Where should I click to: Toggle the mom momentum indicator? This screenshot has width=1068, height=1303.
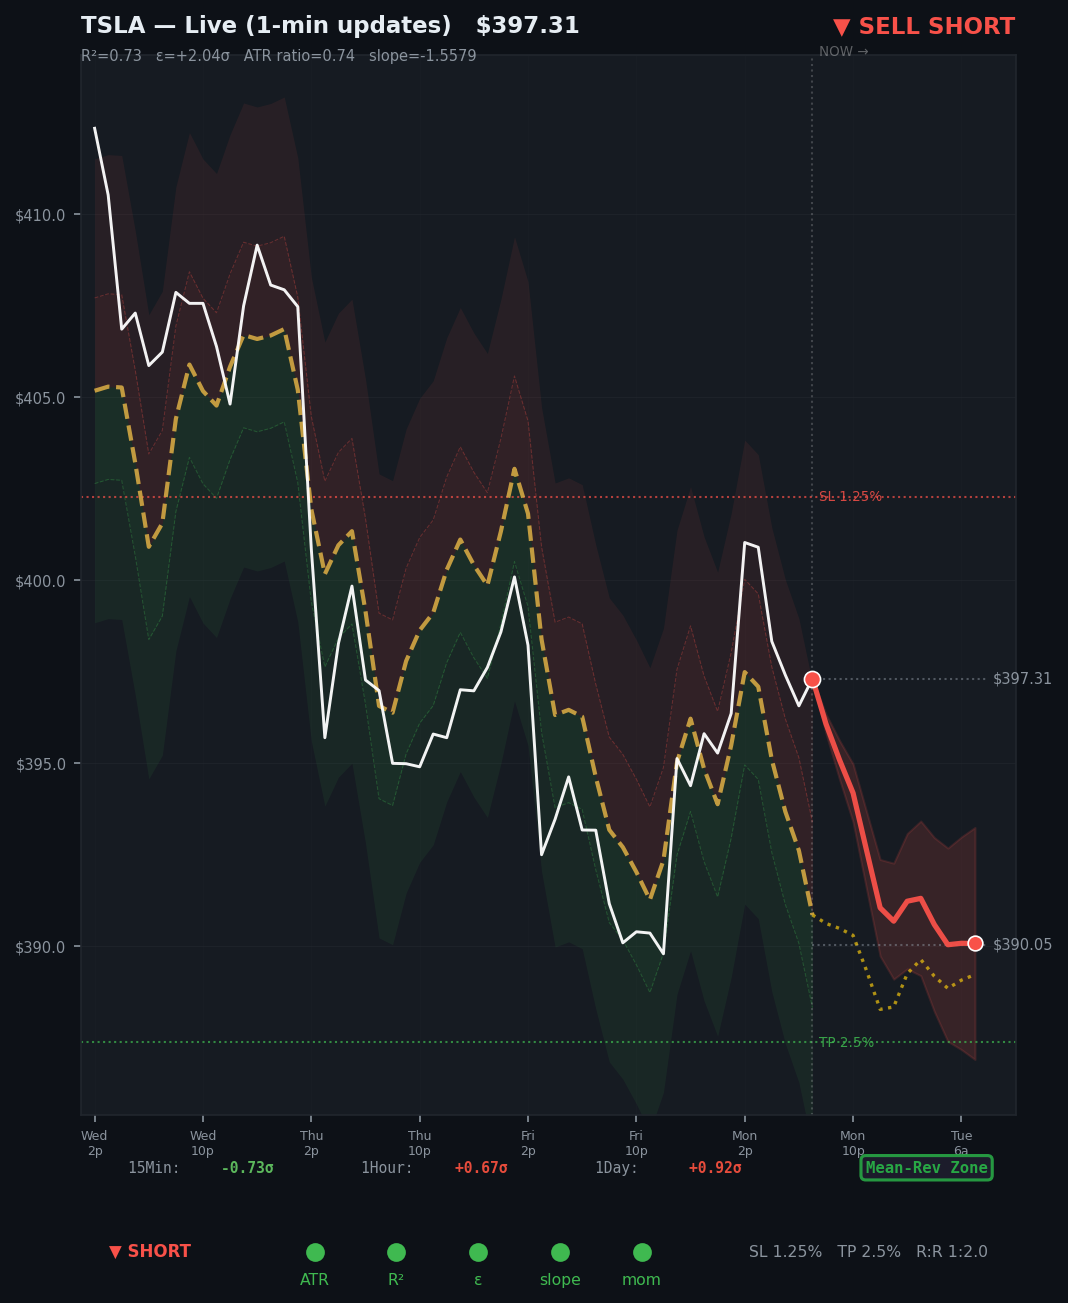tap(641, 1251)
